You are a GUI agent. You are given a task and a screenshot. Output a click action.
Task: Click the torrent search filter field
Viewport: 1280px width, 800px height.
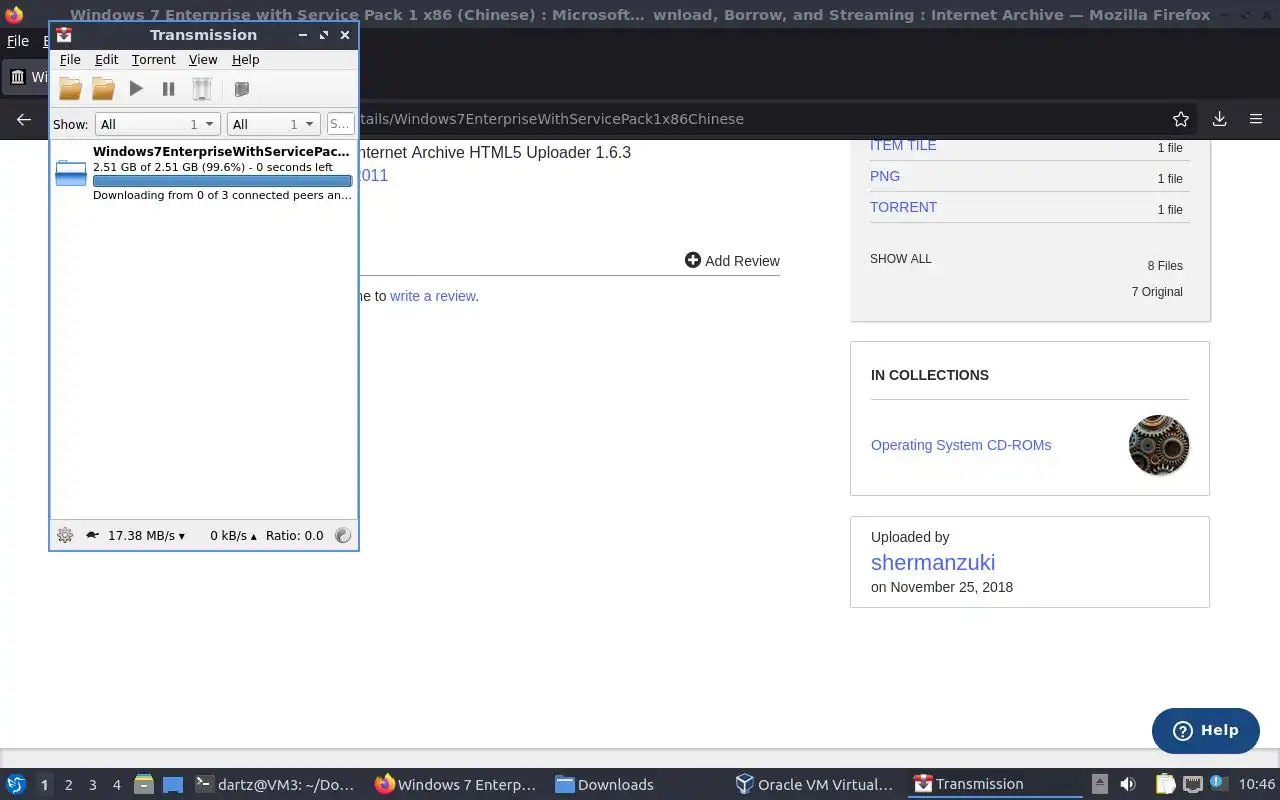pyautogui.click(x=340, y=124)
